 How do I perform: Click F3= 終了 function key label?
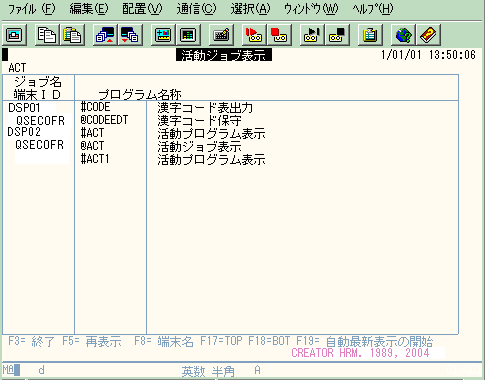tap(31, 342)
